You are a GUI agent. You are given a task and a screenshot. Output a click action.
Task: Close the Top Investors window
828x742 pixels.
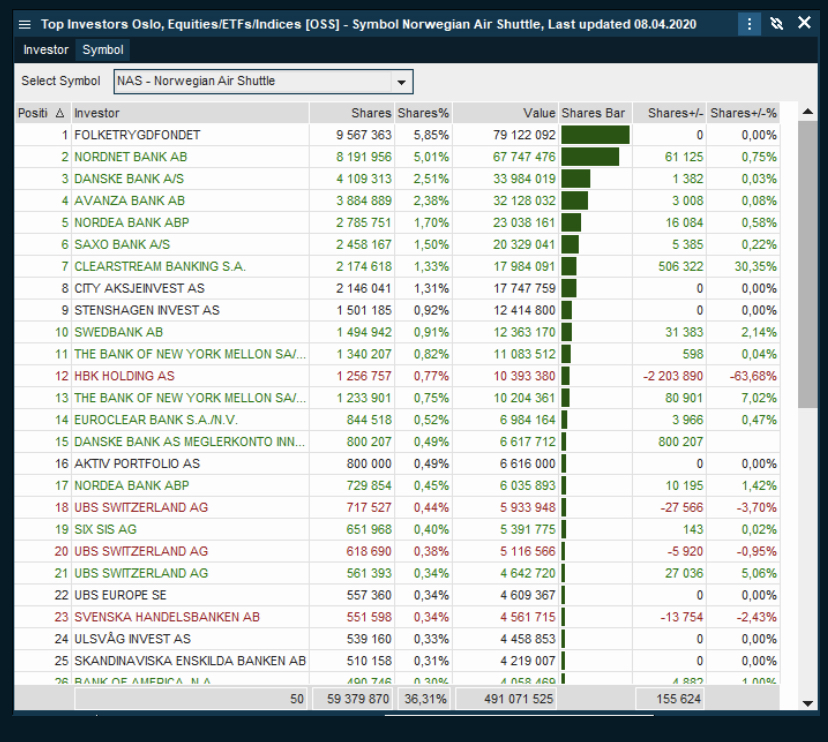(x=804, y=23)
